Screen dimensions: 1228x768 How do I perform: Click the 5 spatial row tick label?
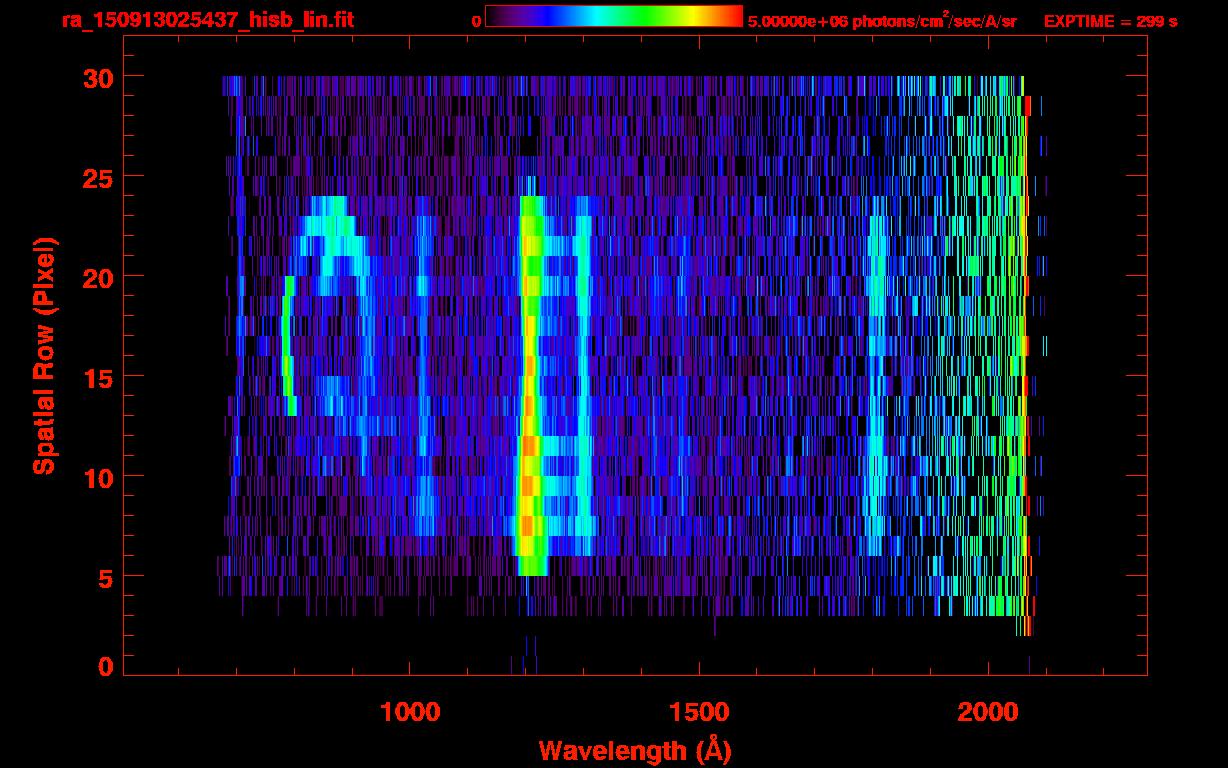[x=105, y=577]
